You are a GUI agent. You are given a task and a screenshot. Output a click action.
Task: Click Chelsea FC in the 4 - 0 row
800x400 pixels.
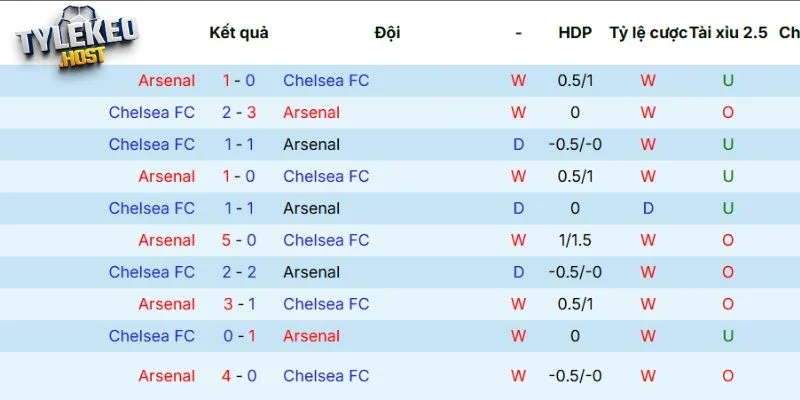tap(326, 376)
